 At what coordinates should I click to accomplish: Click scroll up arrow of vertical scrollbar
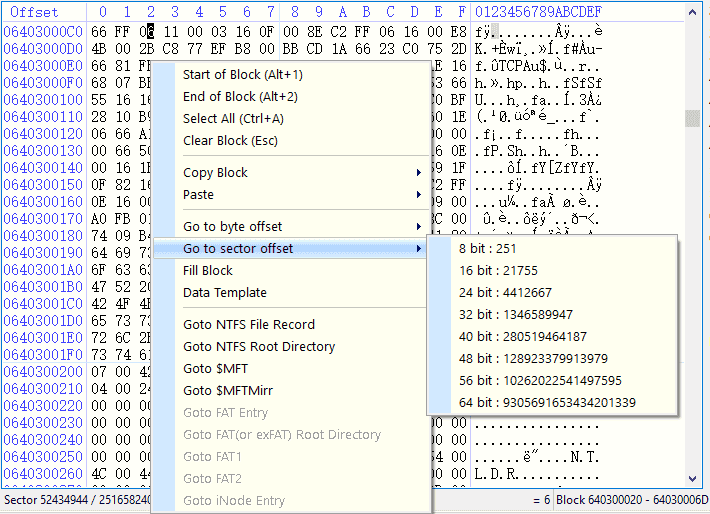click(692, 12)
